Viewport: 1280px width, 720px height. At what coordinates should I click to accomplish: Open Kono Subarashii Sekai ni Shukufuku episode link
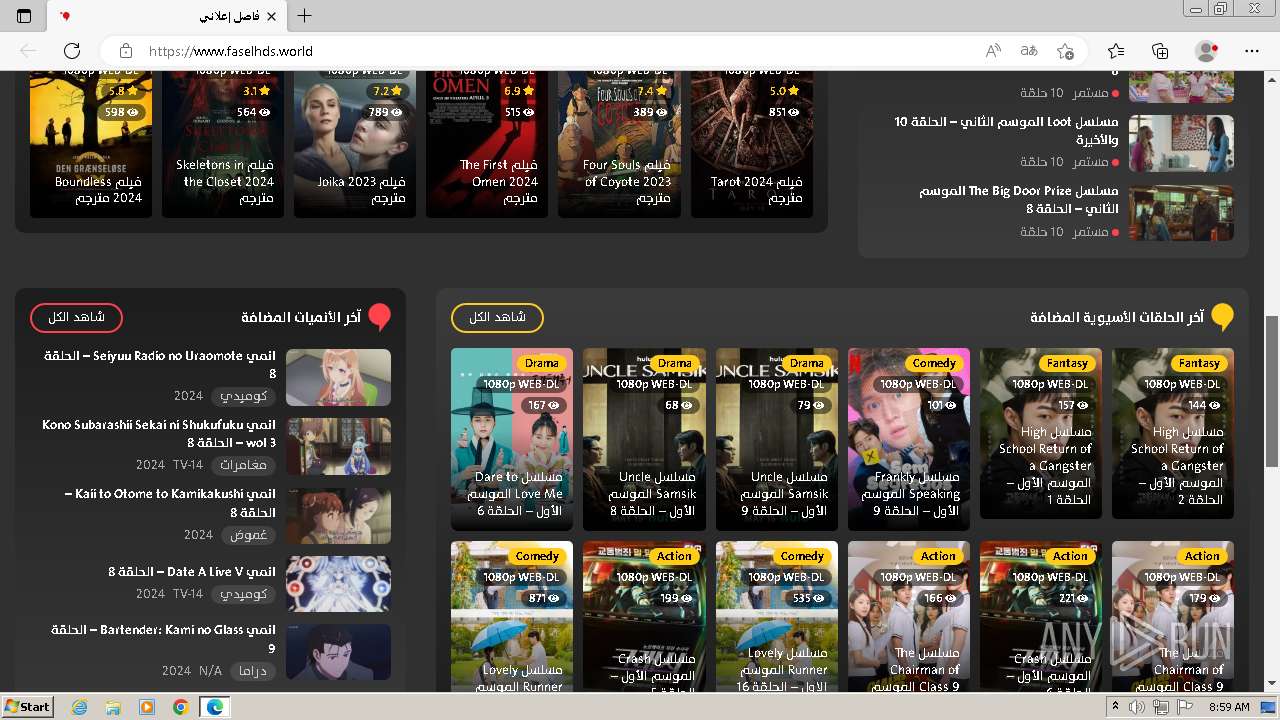point(159,433)
